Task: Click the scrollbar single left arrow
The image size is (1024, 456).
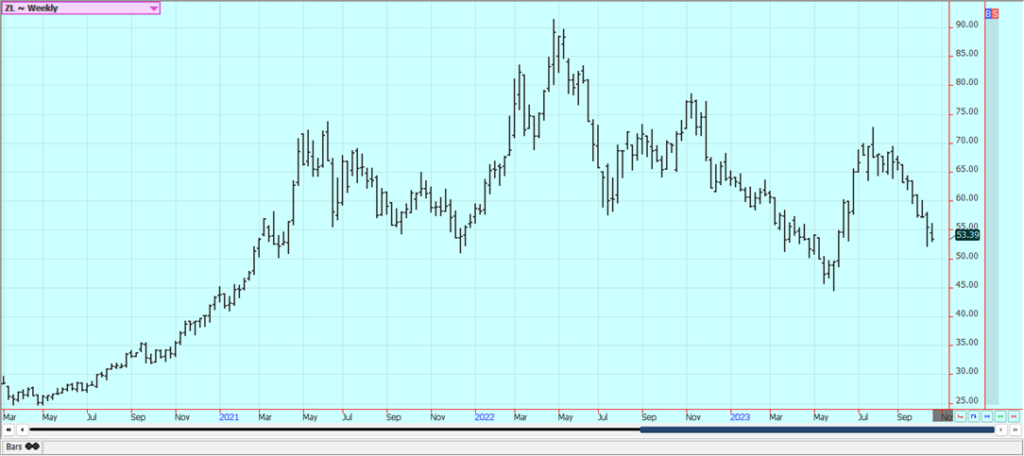Action: (x=22, y=430)
